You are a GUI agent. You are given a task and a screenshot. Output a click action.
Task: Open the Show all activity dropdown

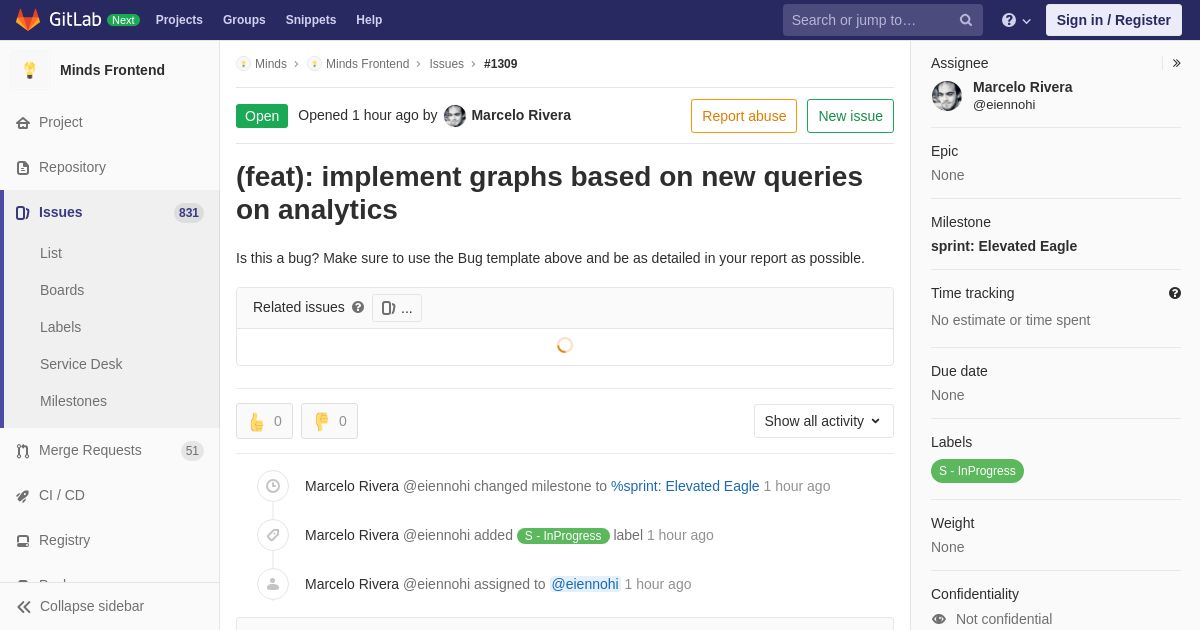pyautogui.click(x=823, y=421)
